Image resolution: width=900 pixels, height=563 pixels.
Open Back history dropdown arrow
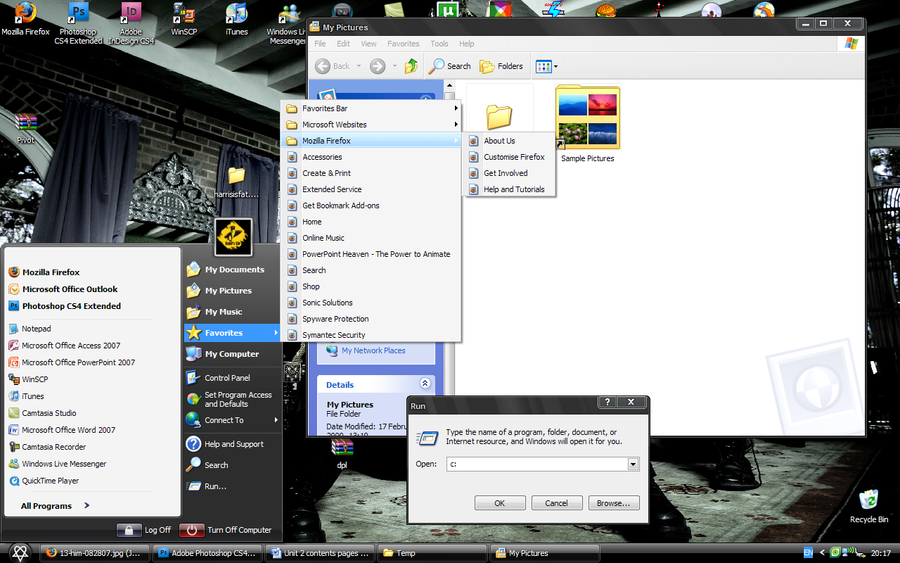[359, 66]
